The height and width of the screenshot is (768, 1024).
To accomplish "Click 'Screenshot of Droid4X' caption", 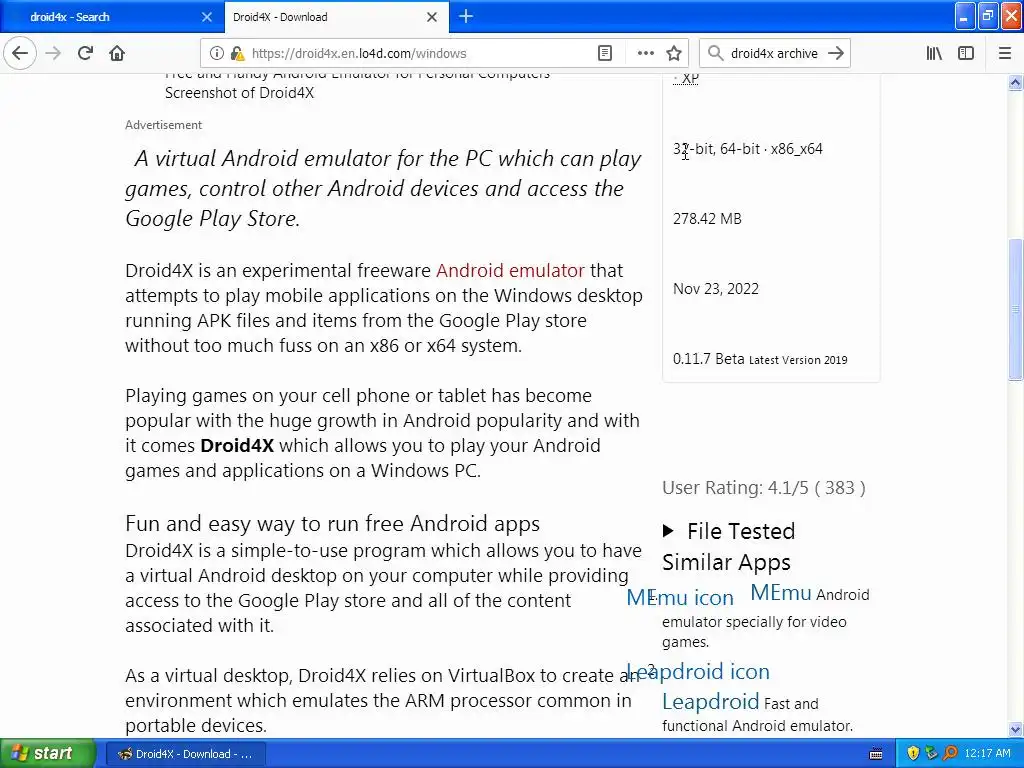I will [239, 93].
